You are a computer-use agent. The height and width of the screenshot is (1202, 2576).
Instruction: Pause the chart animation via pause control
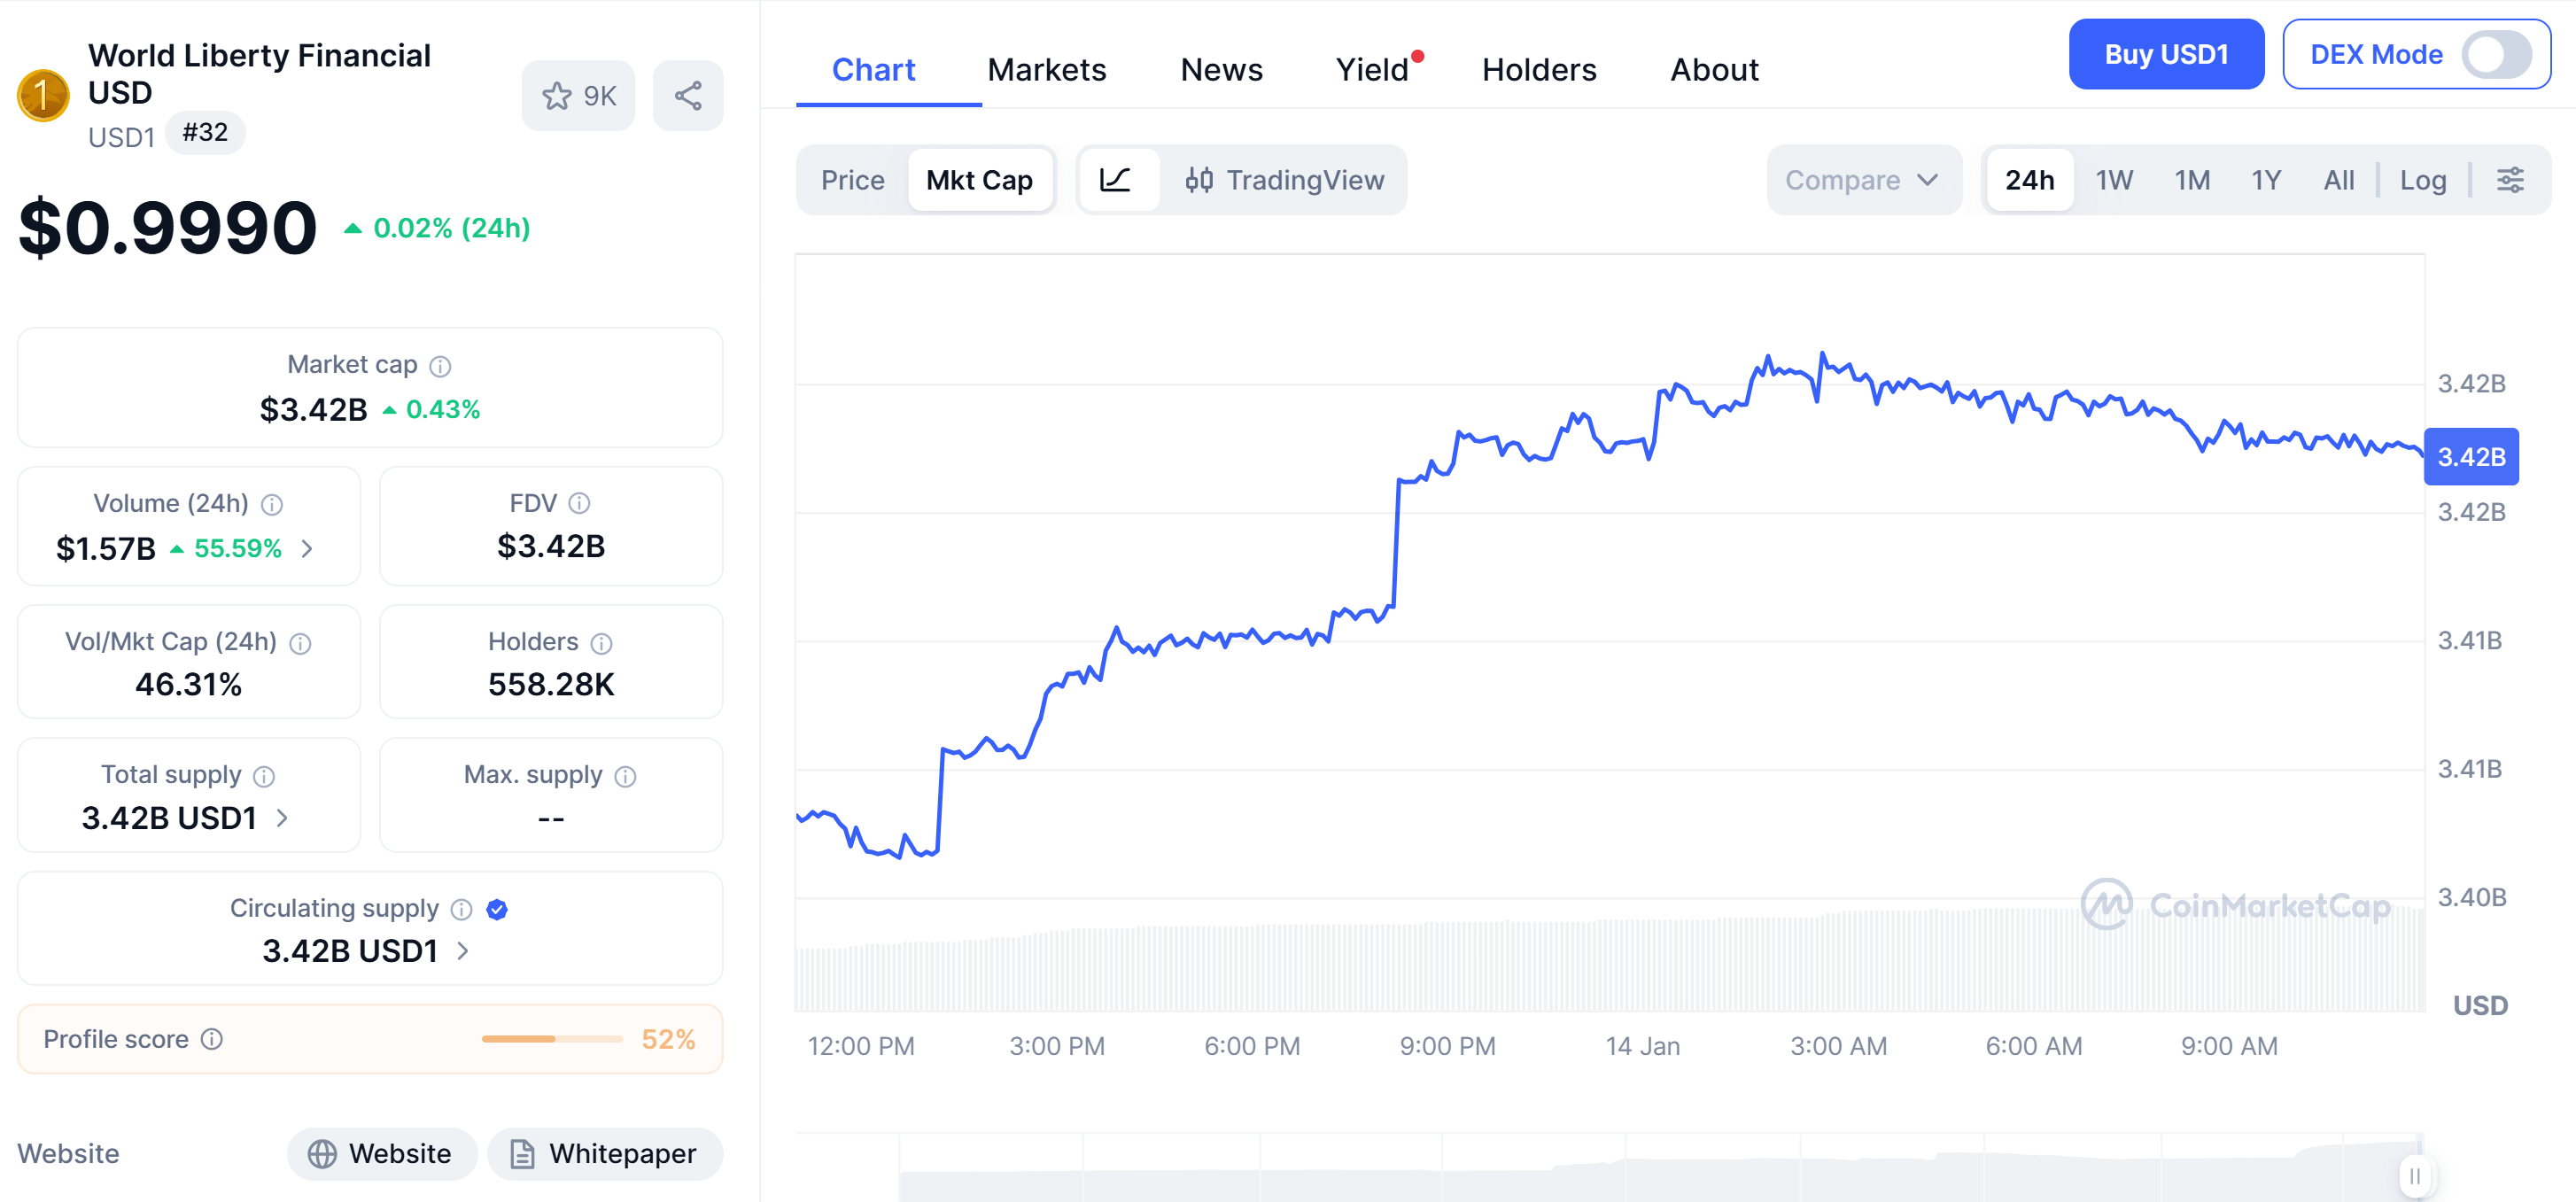pos(2414,1176)
